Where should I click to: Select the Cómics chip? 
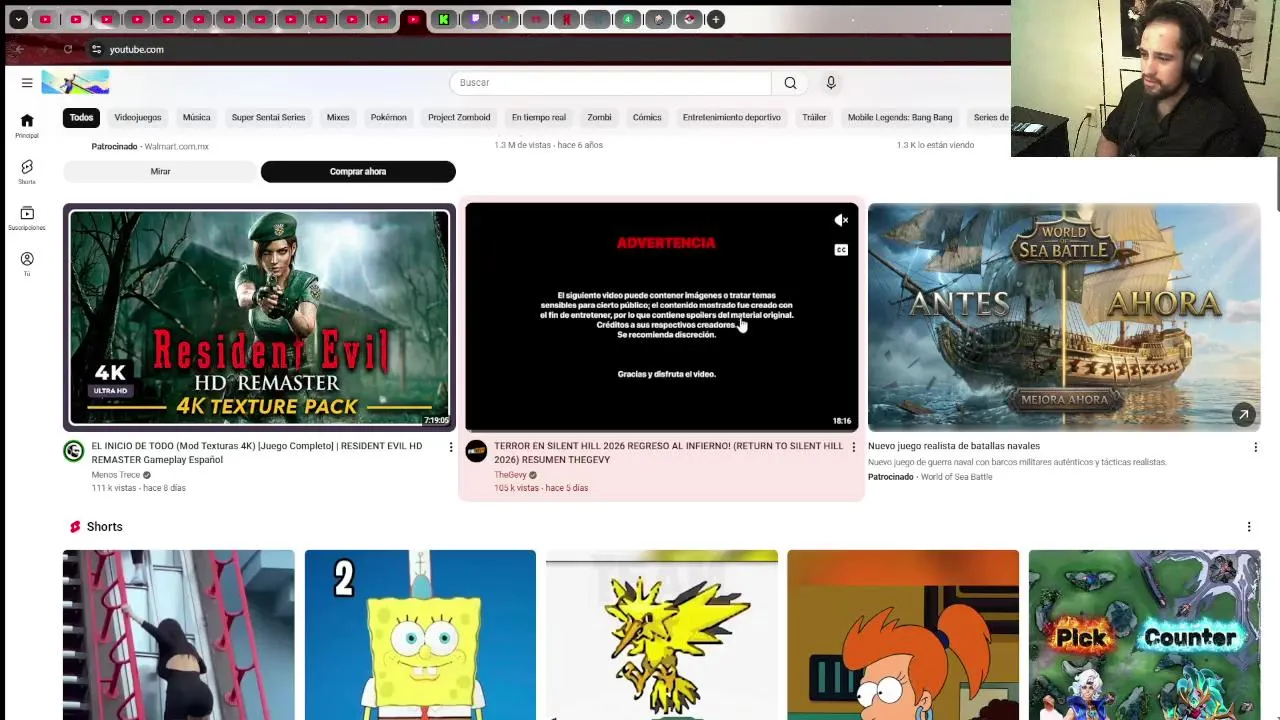pyautogui.click(x=647, y=118)
